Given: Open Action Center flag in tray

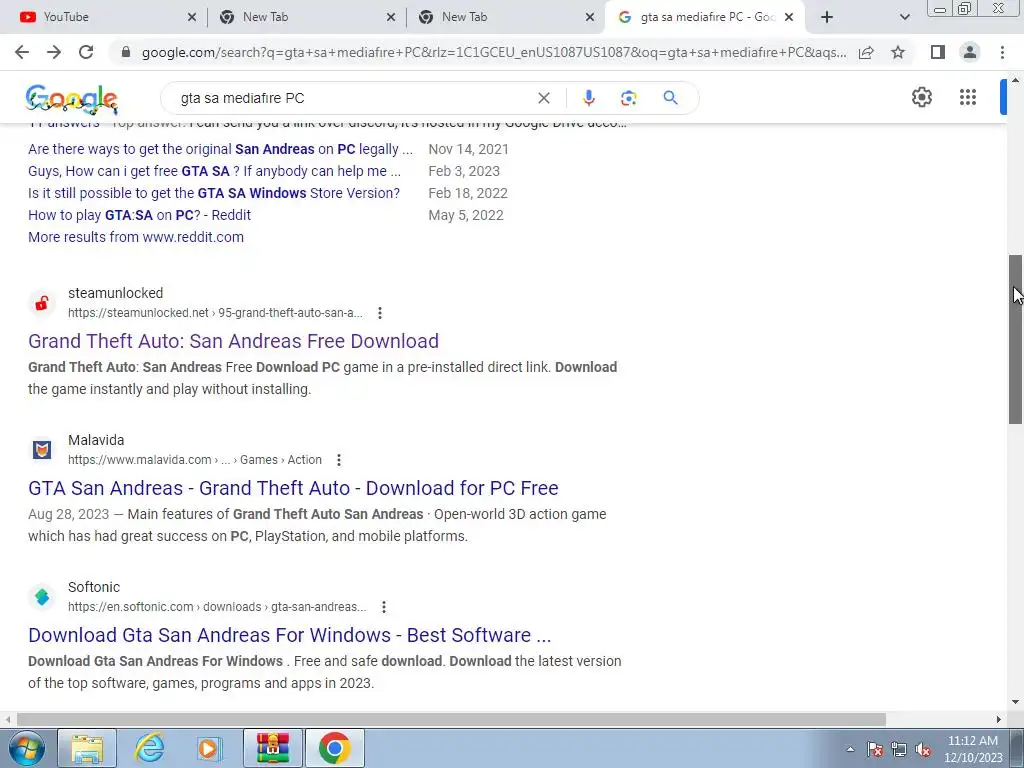Looking at the screenshot, I should [875, 749].
